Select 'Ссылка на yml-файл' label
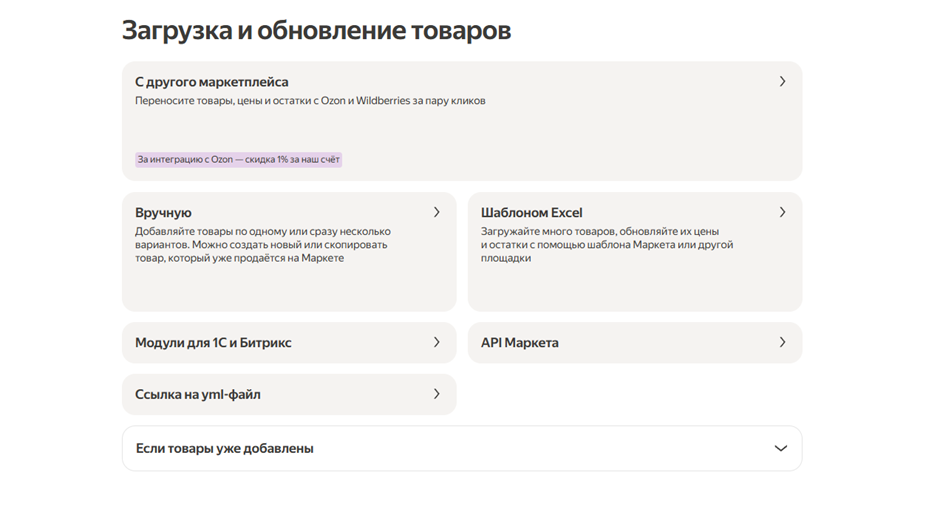The height and width of the screenshot is (506, 940). [x=198, y=395]
